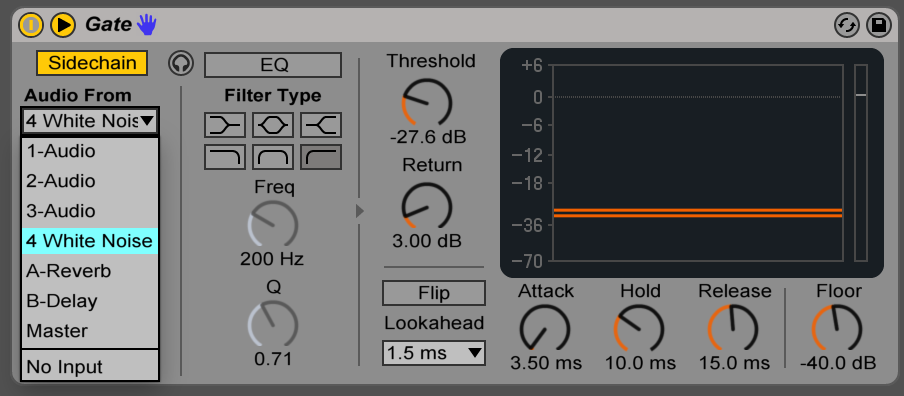Select bell peak filter type icon
The width and height of the screenshot is (904, 396).
(273, 125)
